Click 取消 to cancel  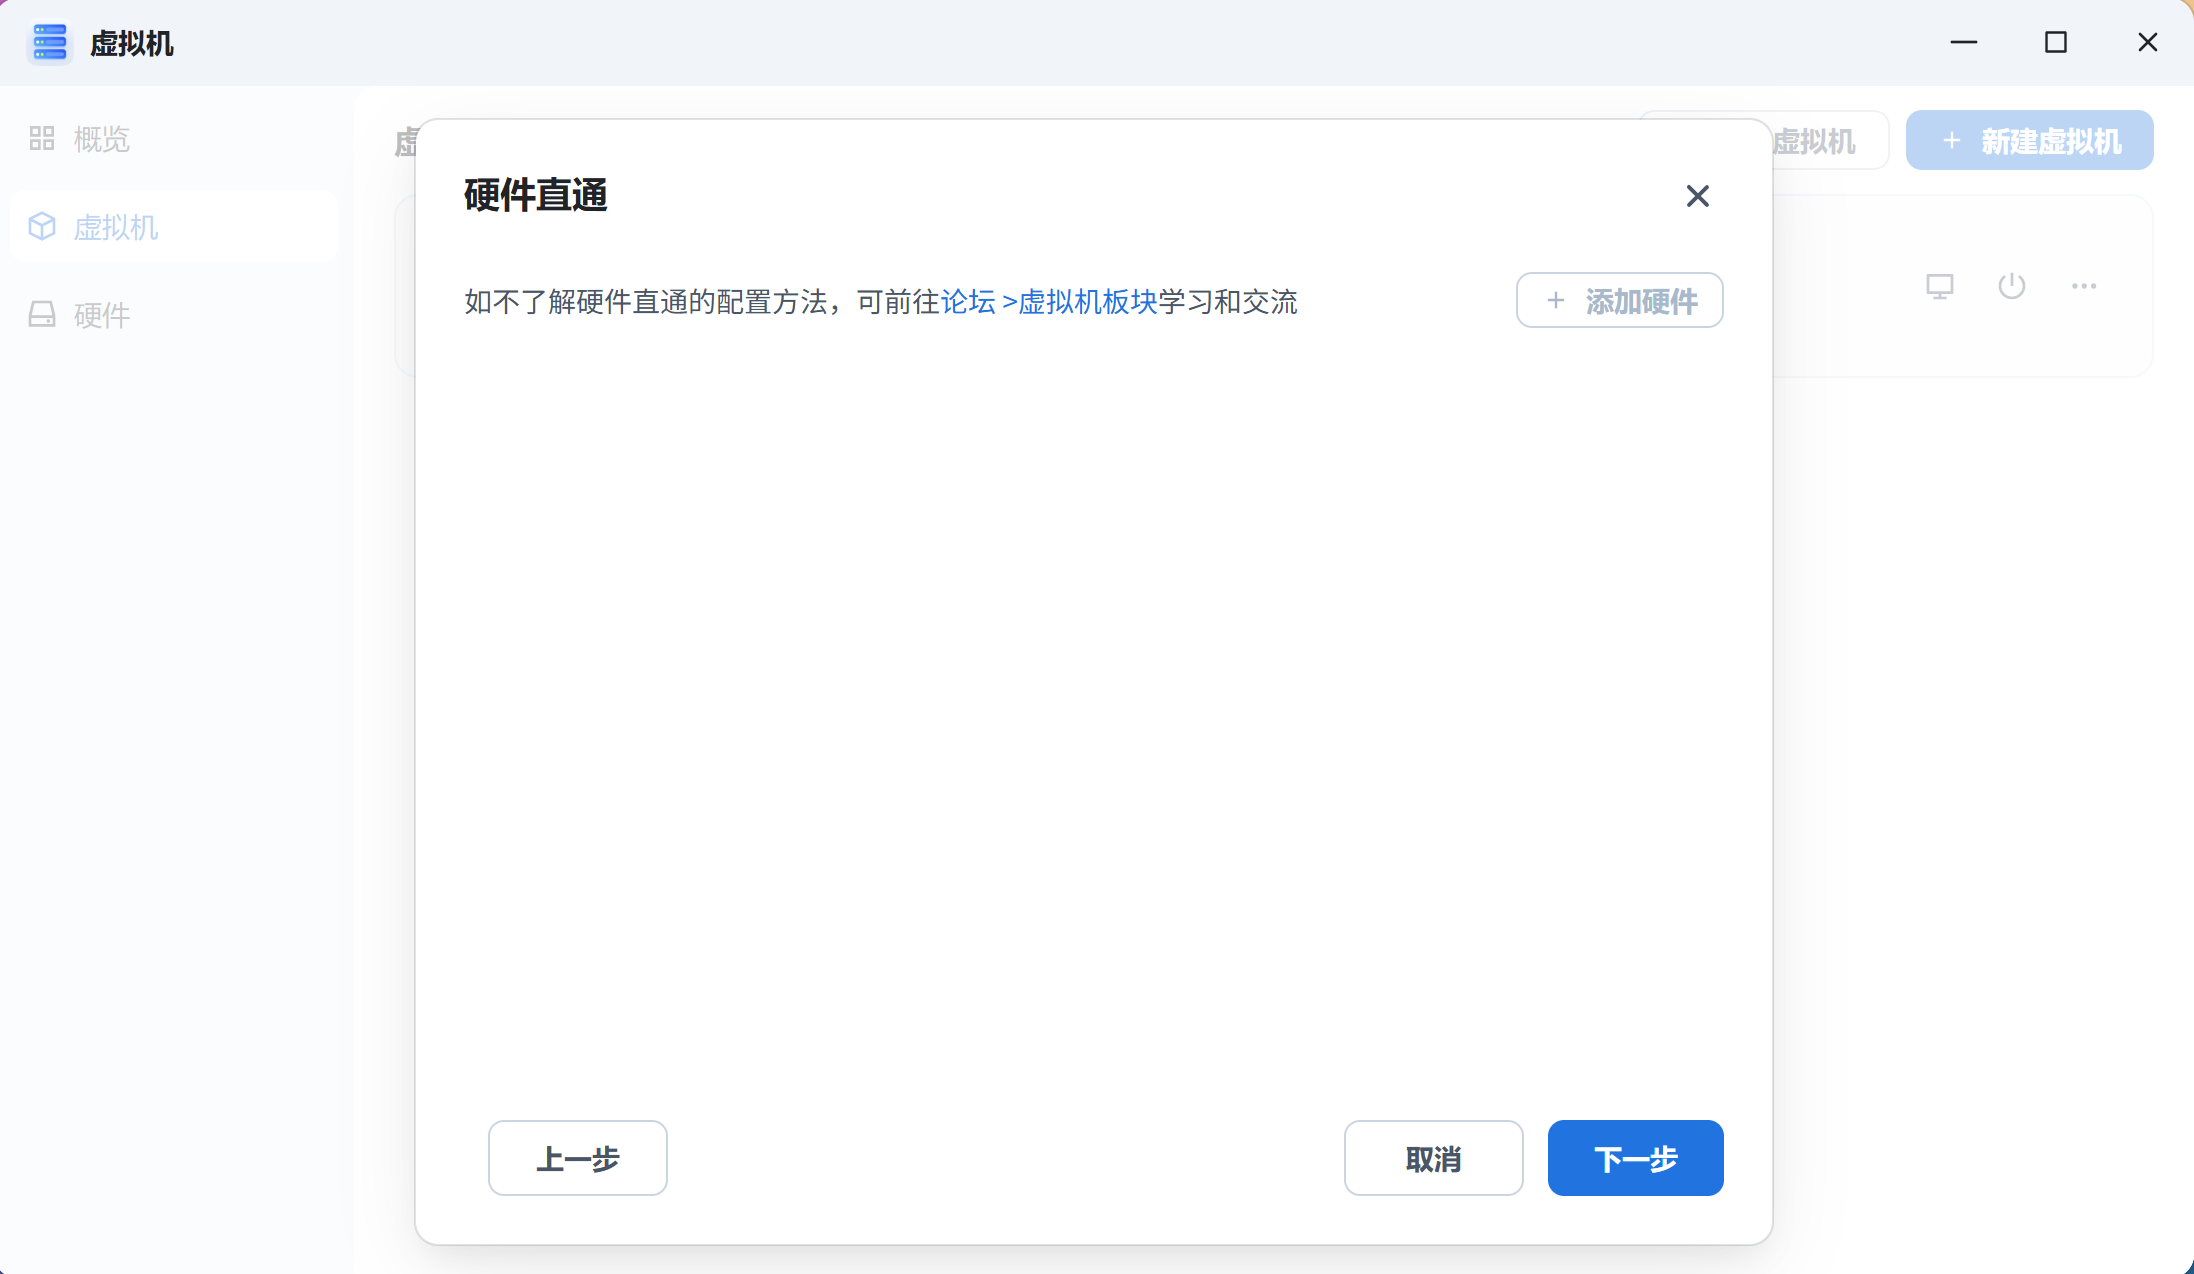(x=1434, y=1158)
